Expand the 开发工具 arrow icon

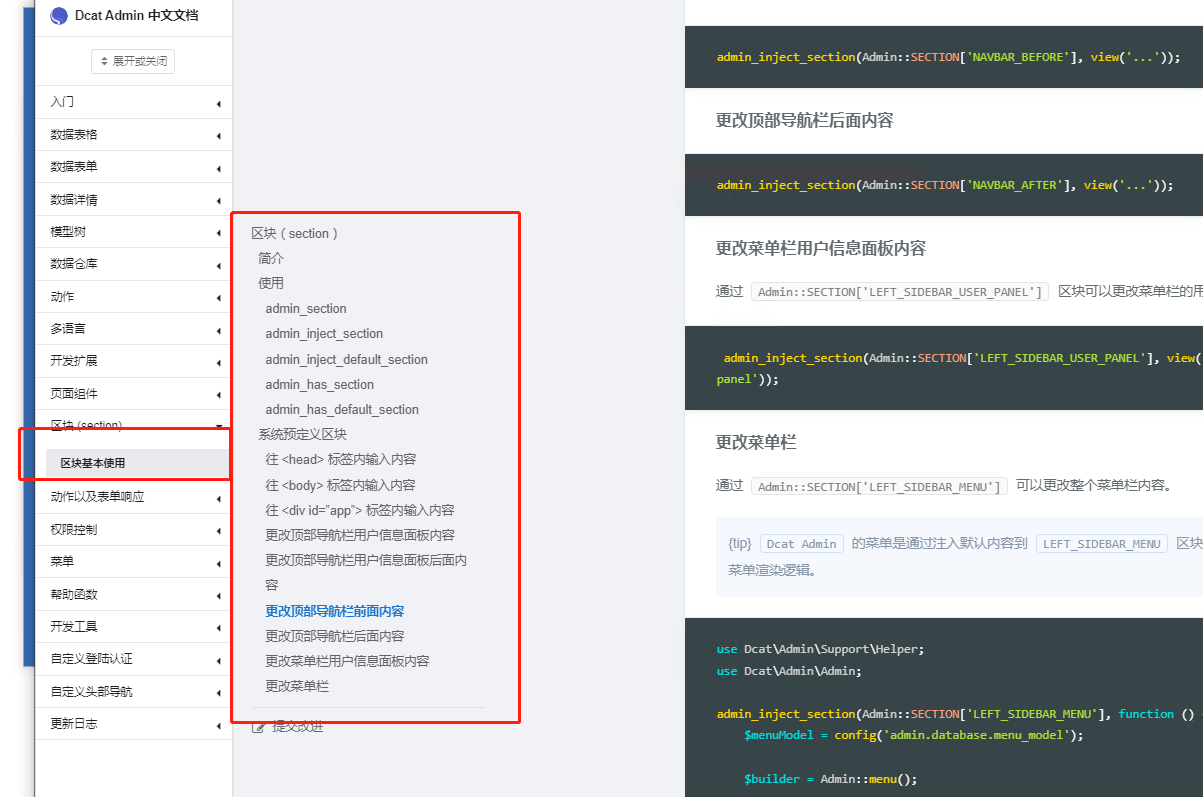(x=218, y=628)
